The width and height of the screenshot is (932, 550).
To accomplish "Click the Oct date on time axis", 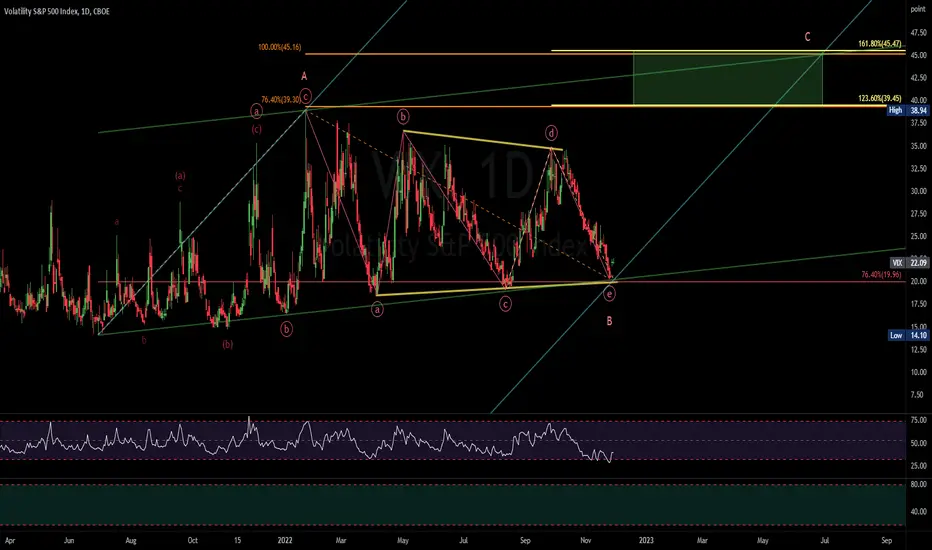I will click(x=193, y=540).
